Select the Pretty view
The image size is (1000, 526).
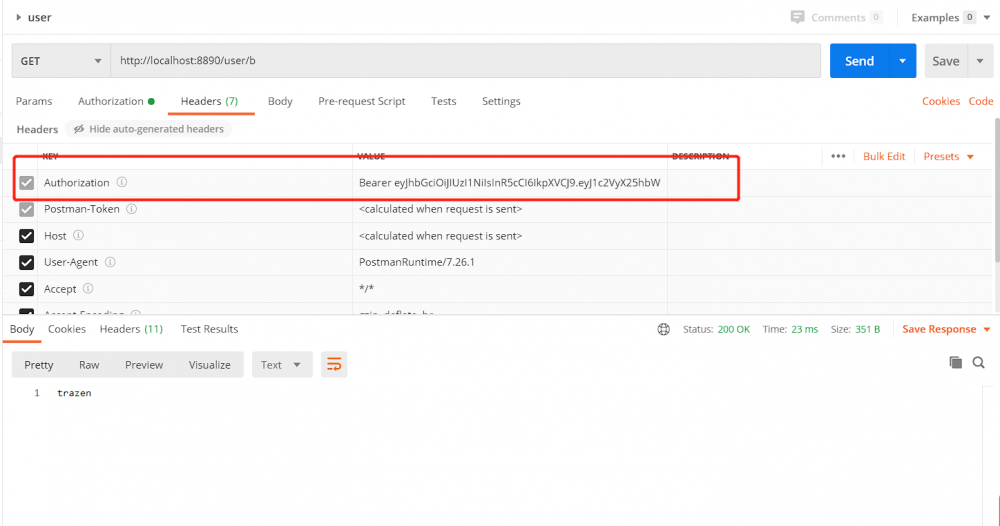(39, 365)
